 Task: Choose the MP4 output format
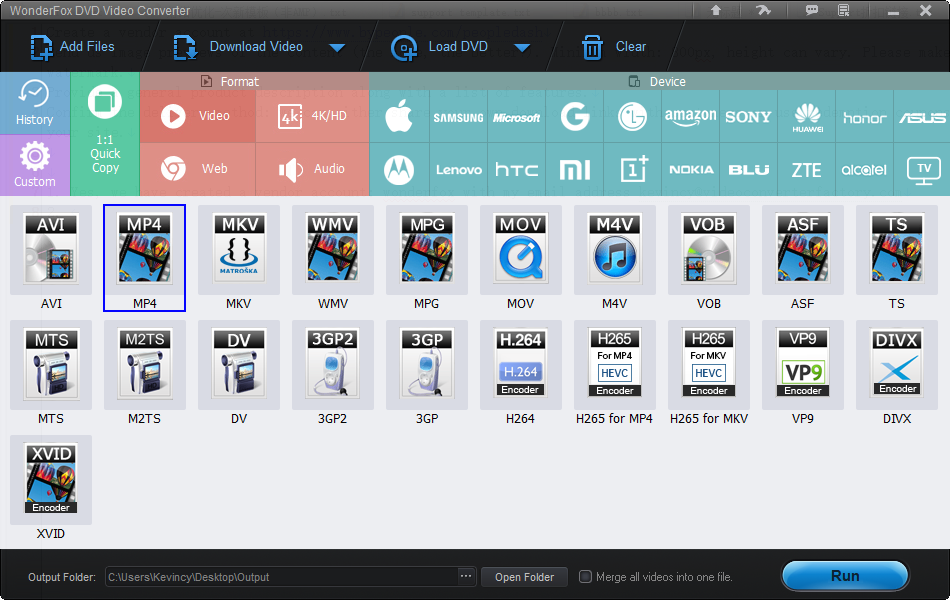tap(144, 258)
